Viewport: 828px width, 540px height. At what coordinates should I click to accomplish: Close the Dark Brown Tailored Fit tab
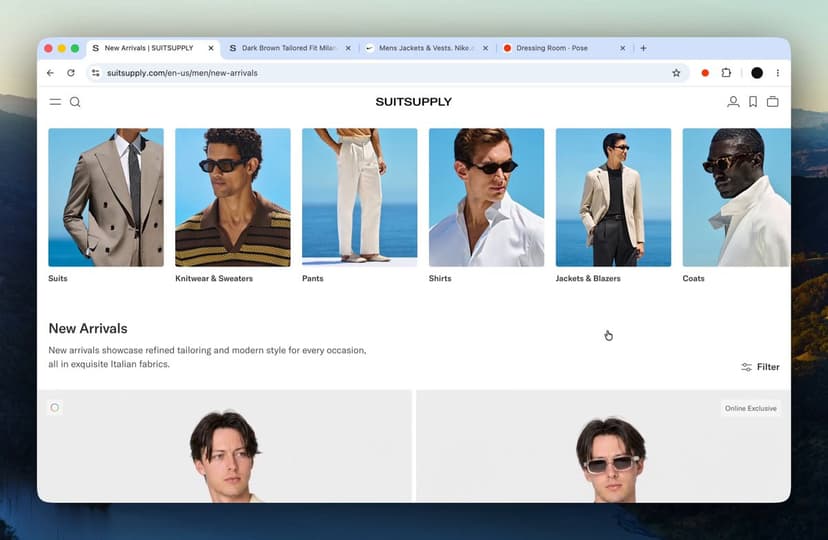coord(348,48)
